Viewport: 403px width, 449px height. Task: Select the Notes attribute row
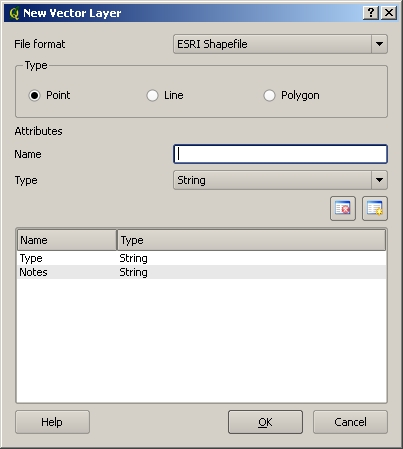coord(201,272)
